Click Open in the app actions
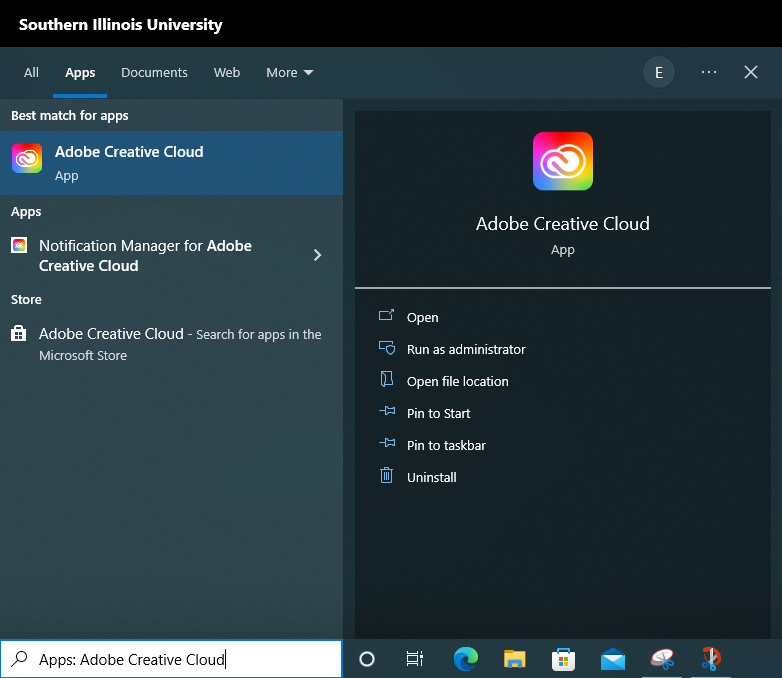The height and width of the screenshot is (678, 782). [422, 317]
